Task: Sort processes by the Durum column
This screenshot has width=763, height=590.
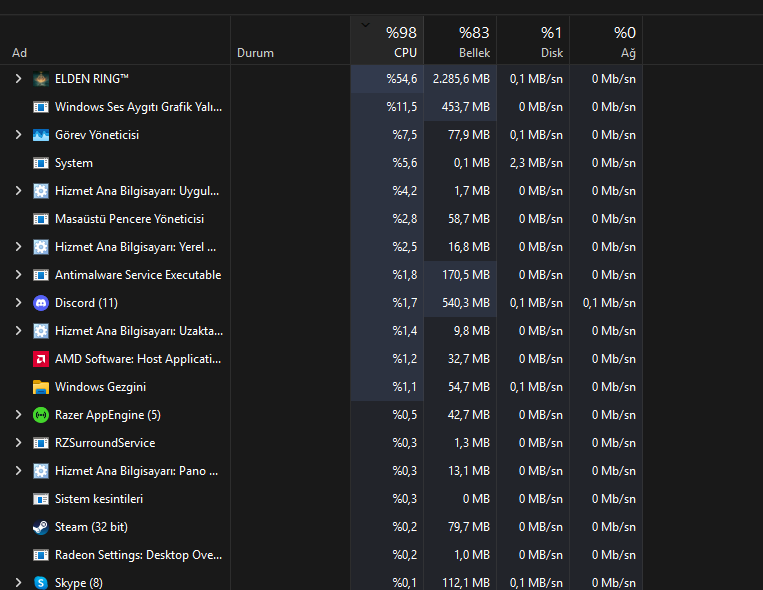Action: tap(291, 40)
